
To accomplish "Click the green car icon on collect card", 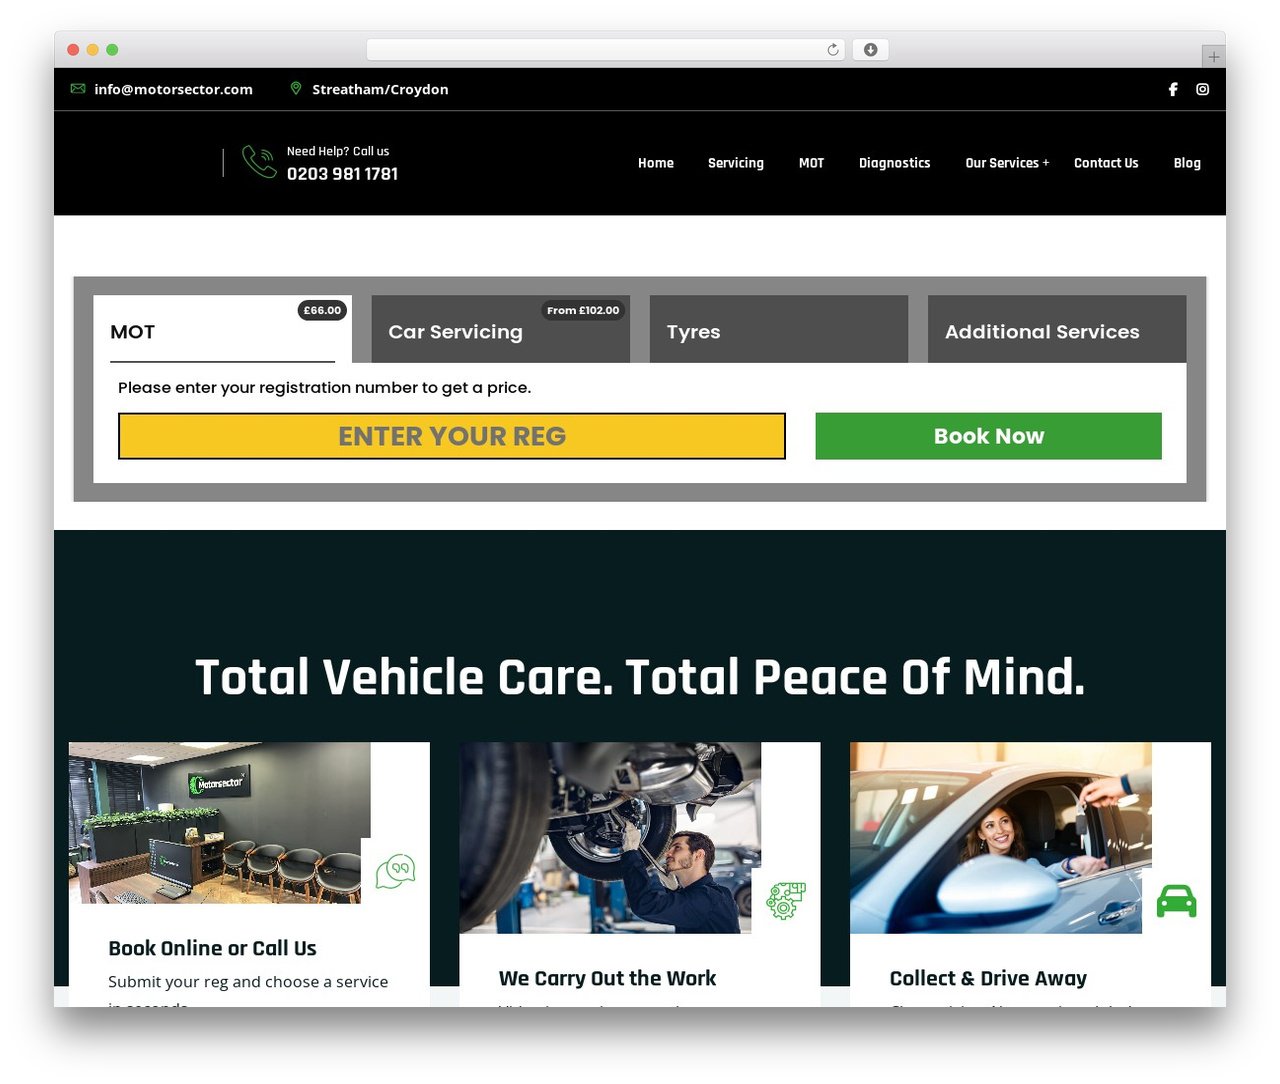I will tap(1176, 901).
